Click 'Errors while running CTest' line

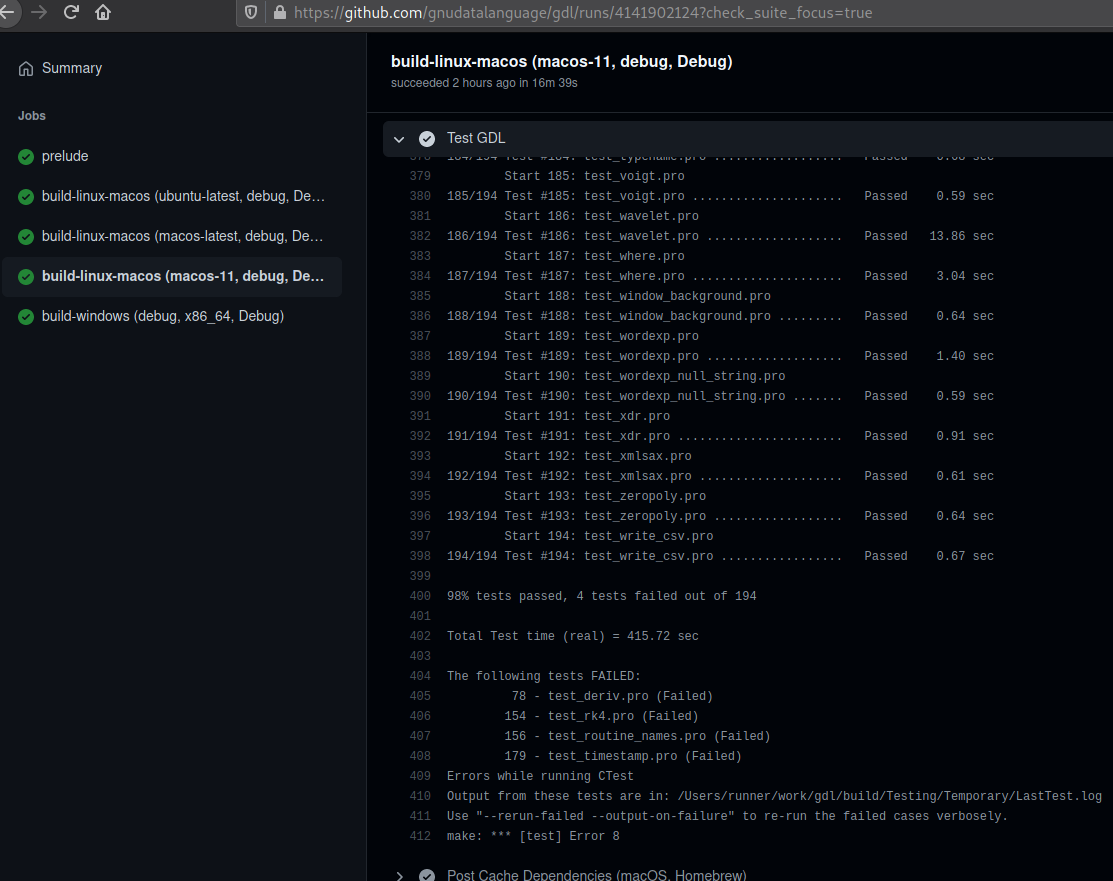click(540, 777)
